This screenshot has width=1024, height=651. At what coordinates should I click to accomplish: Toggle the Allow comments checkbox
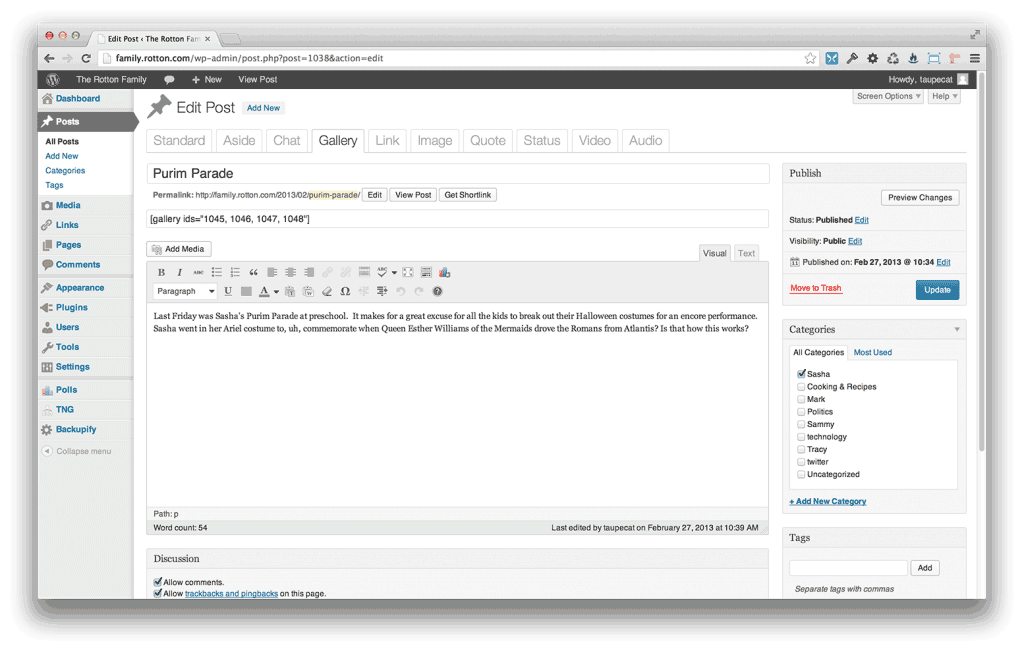coord(158,582)
